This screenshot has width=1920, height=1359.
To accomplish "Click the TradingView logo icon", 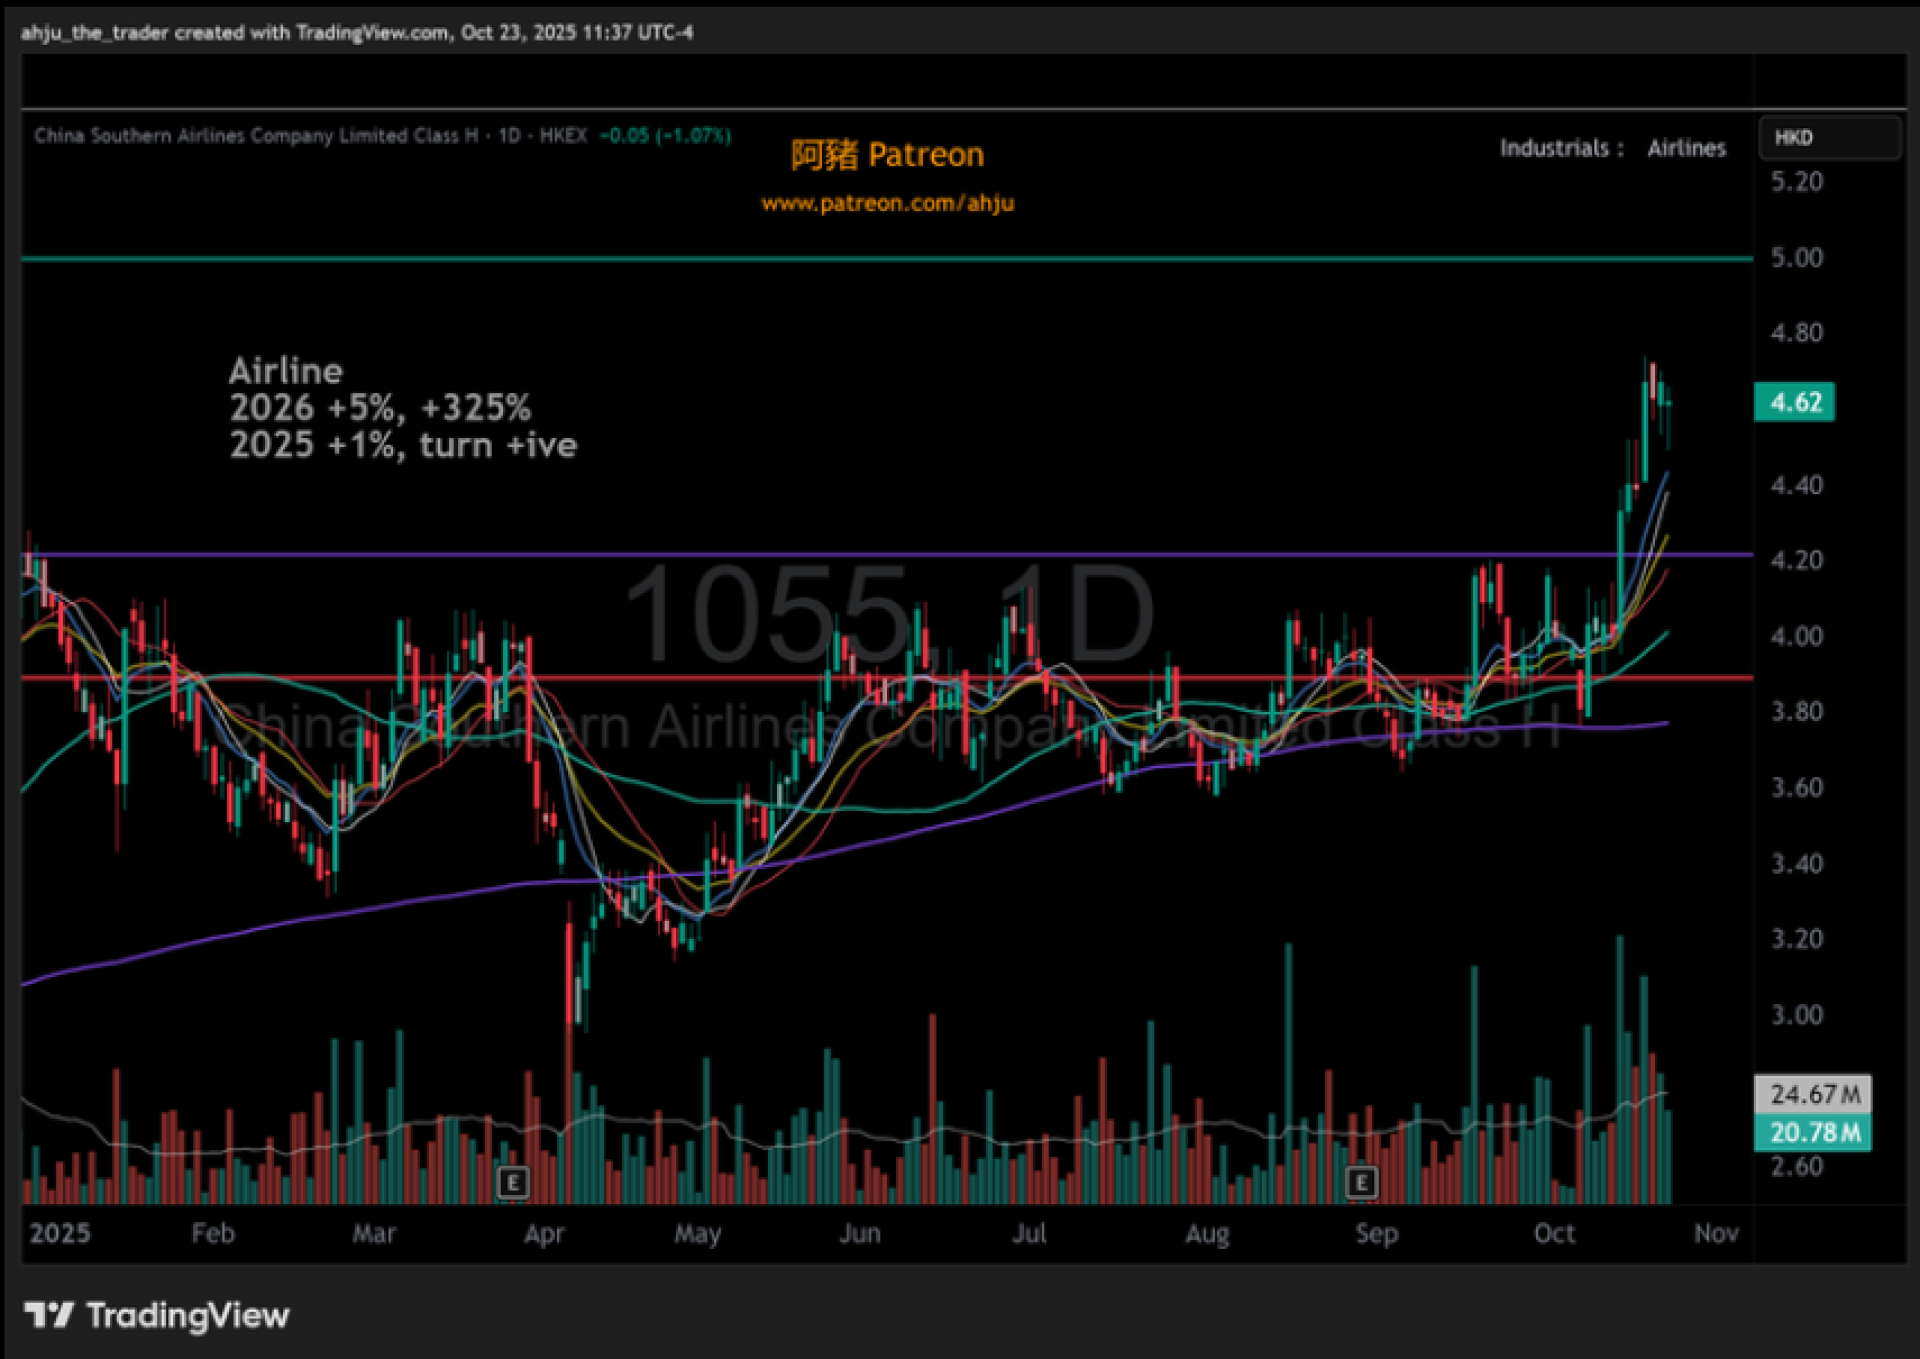I will (x=49, y=1315).
